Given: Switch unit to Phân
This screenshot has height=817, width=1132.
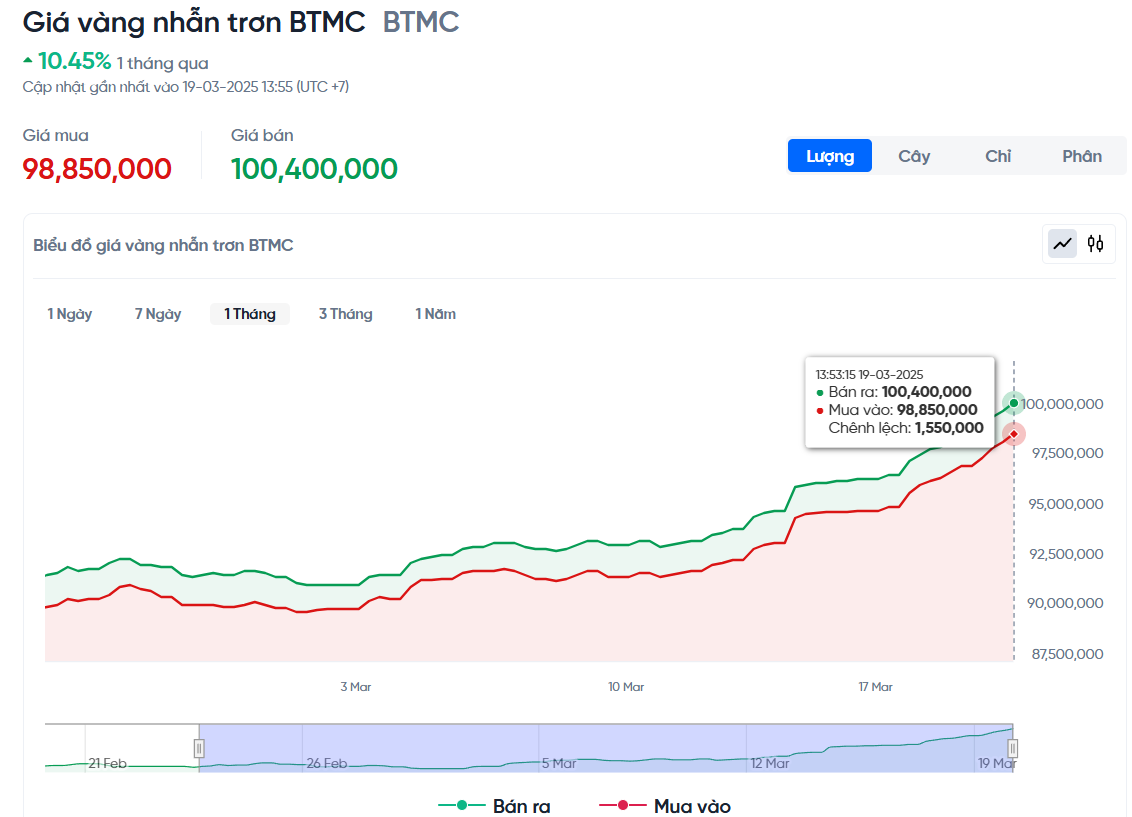Looking at the screenshot, I should (x=1082, y=156).
